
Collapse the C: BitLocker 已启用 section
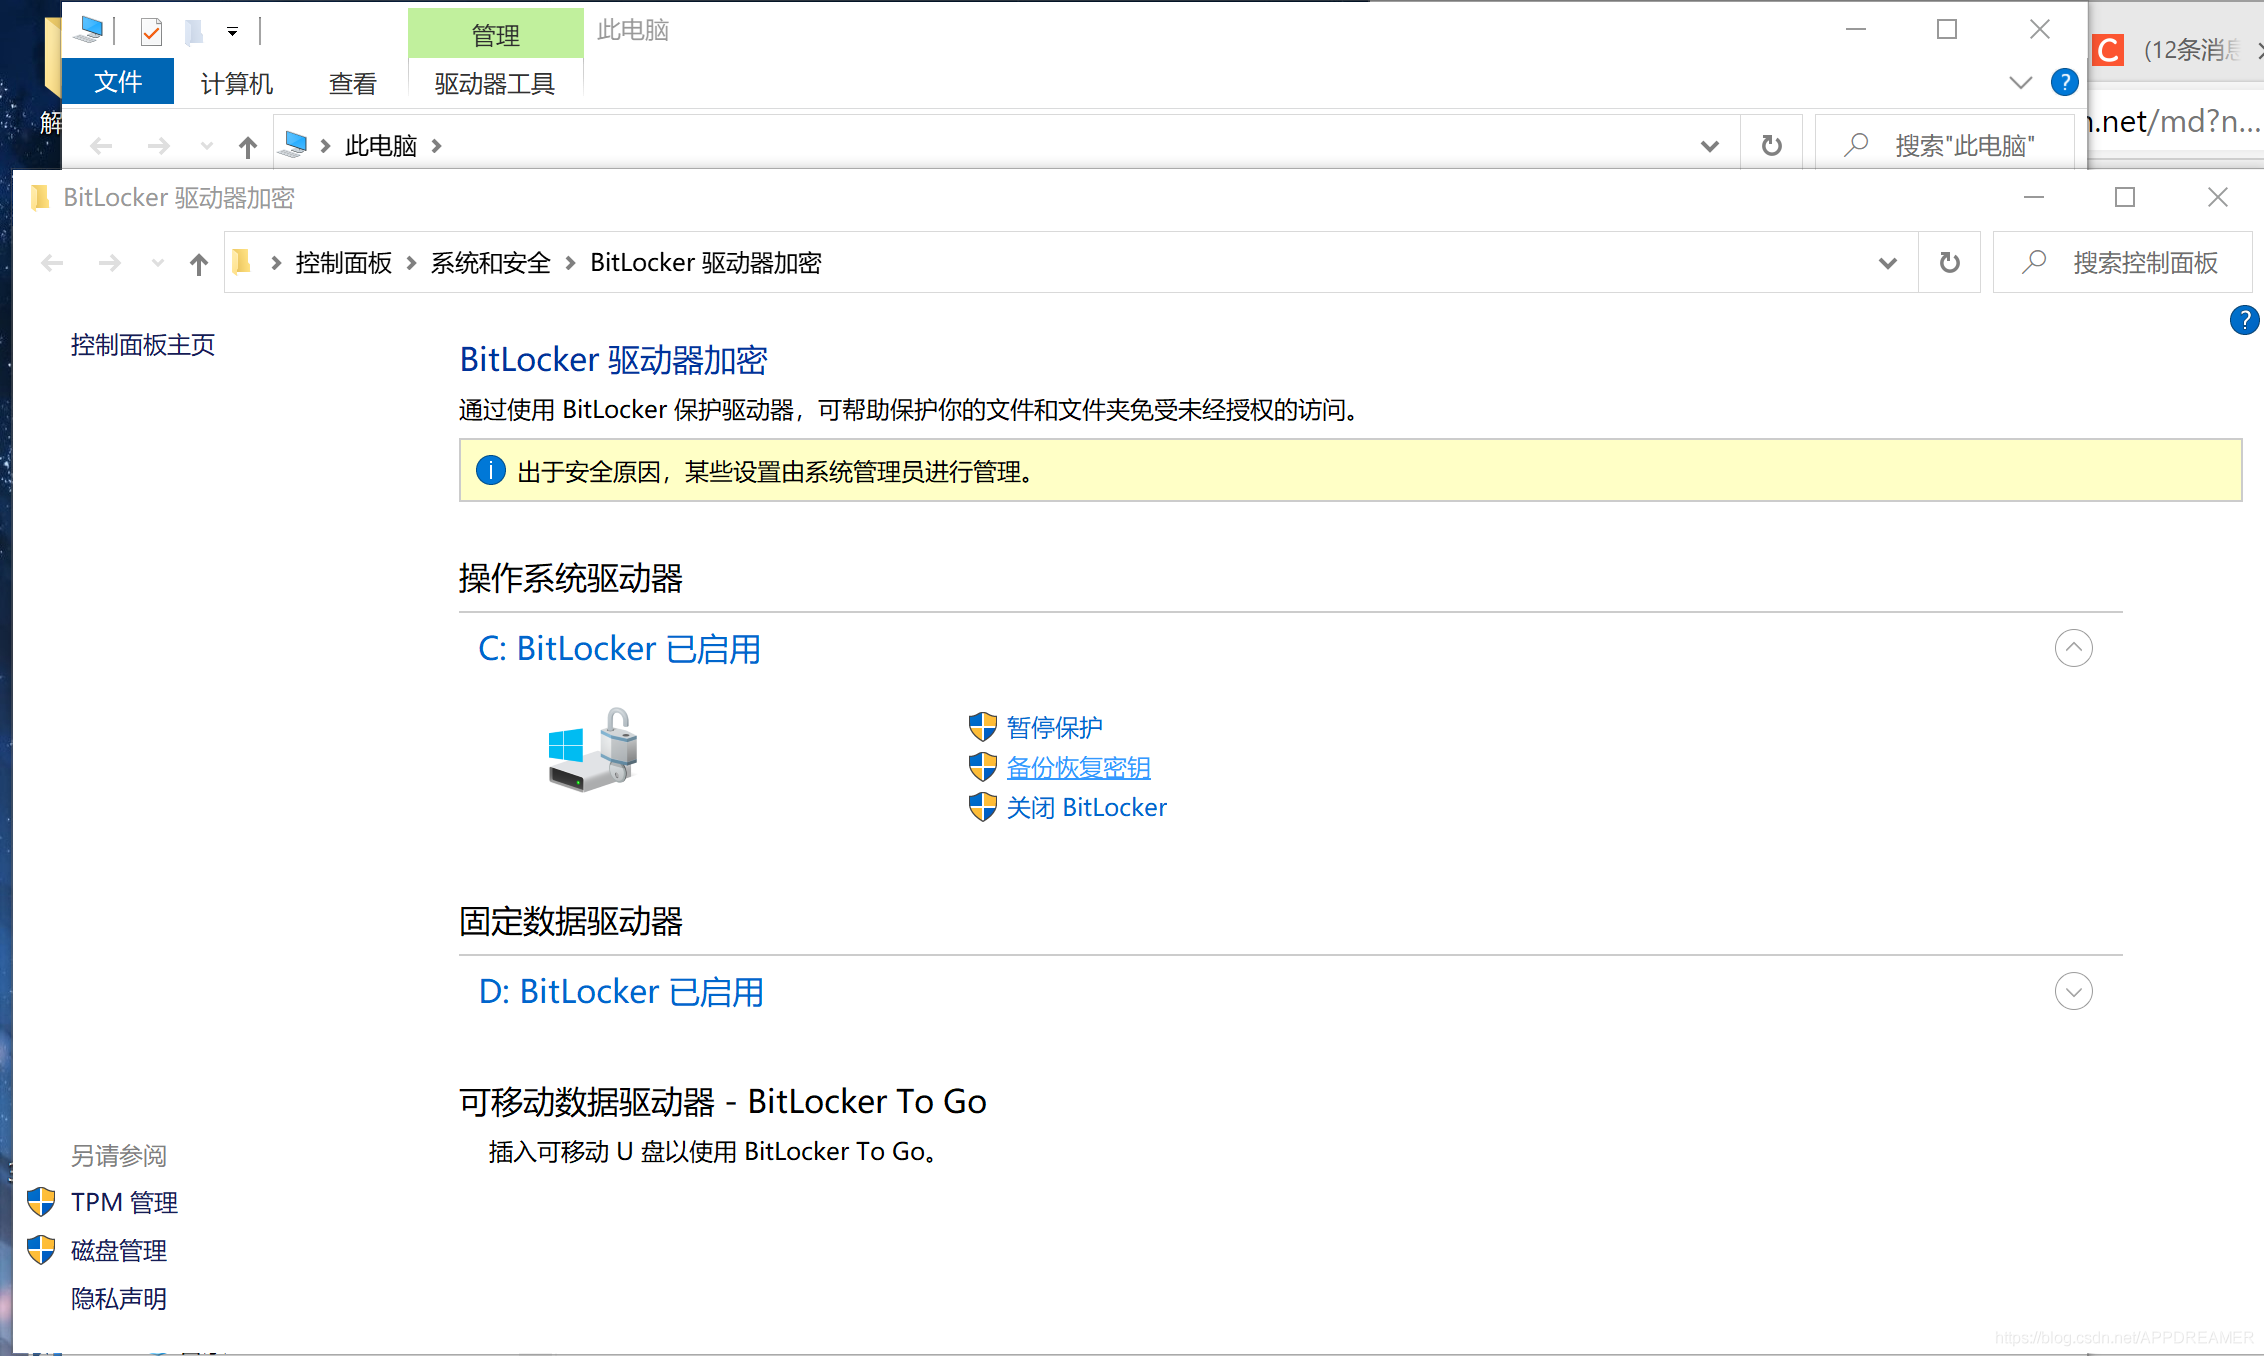tap(2075, 647)
